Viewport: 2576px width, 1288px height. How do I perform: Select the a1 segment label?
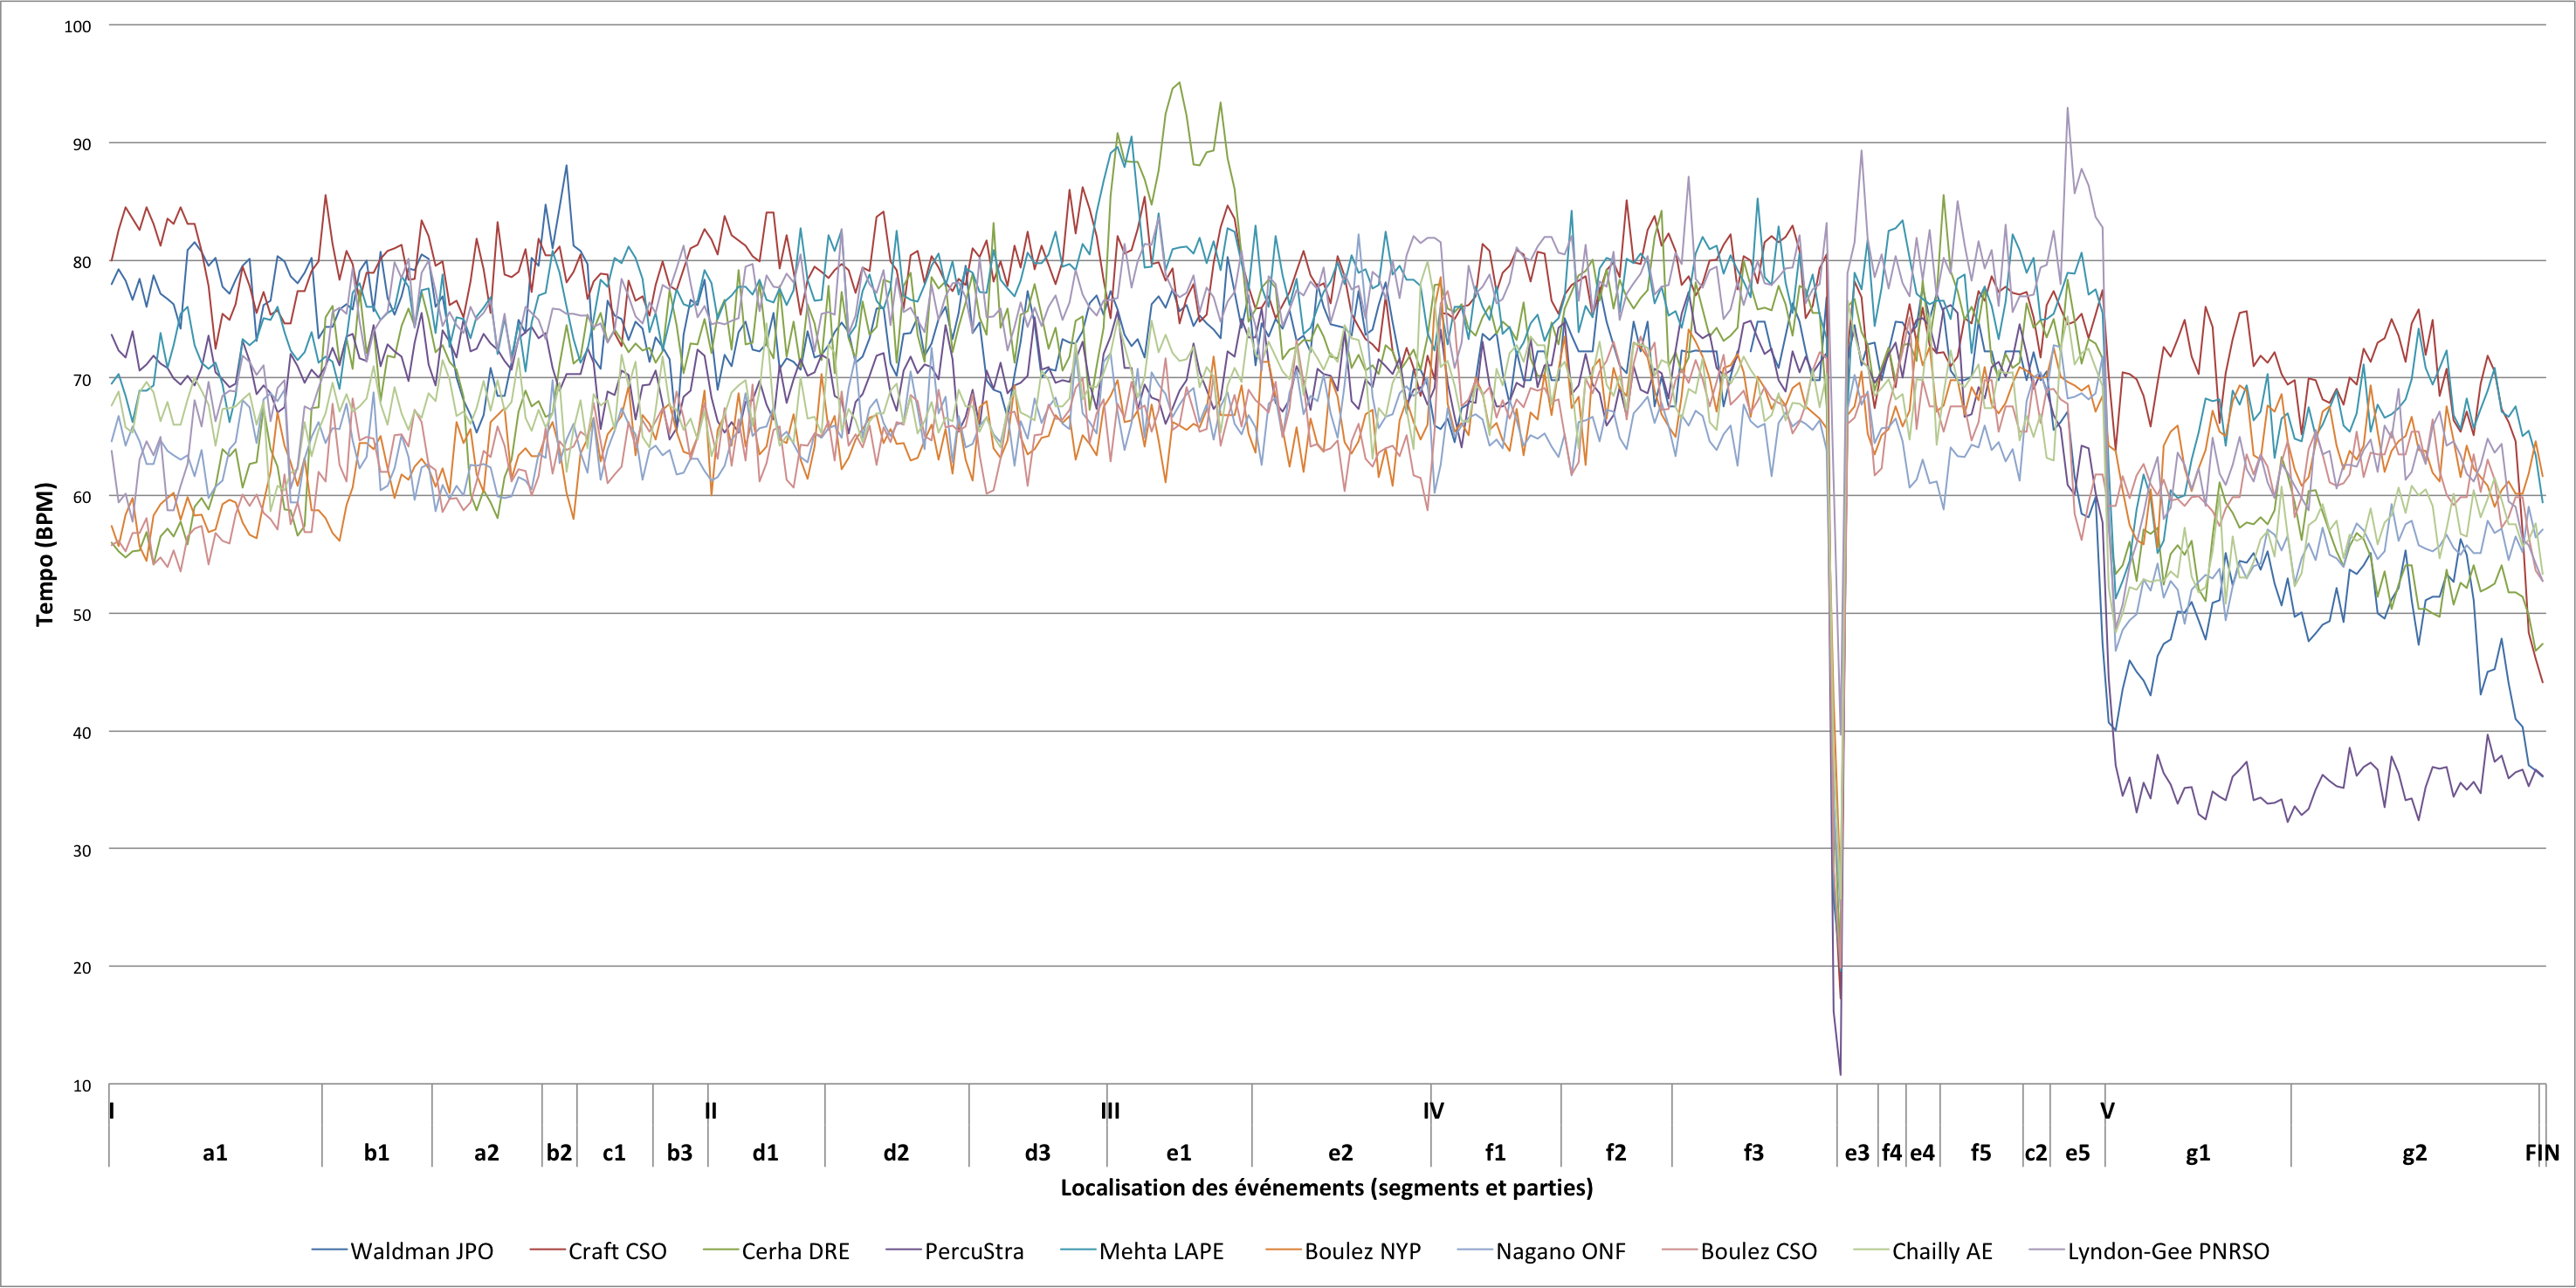pyautogui.click(x=215, y=1153)
